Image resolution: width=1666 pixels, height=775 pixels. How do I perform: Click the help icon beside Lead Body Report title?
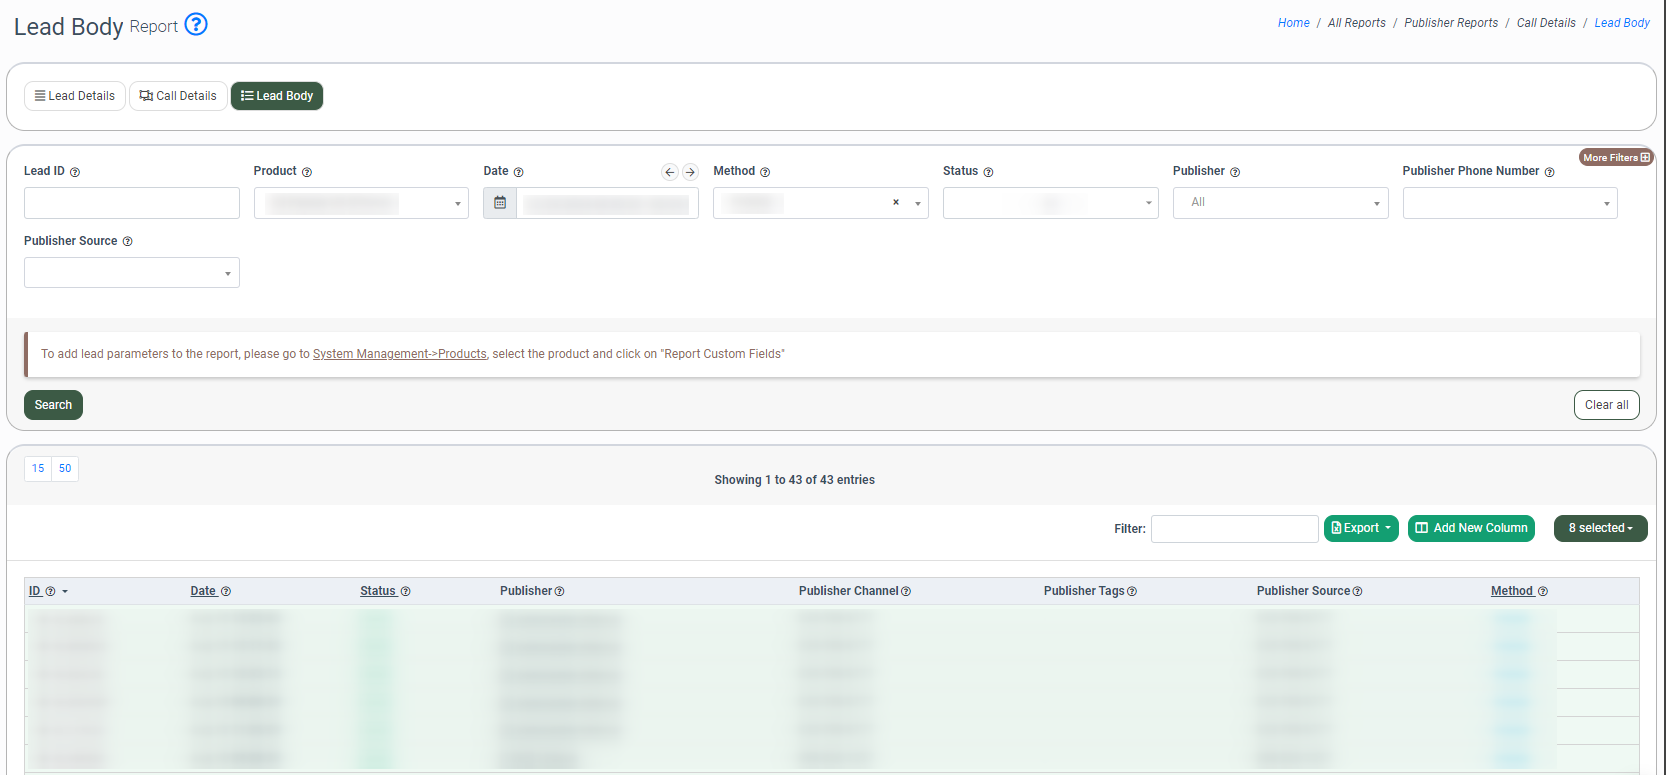(x=196, y=24)
